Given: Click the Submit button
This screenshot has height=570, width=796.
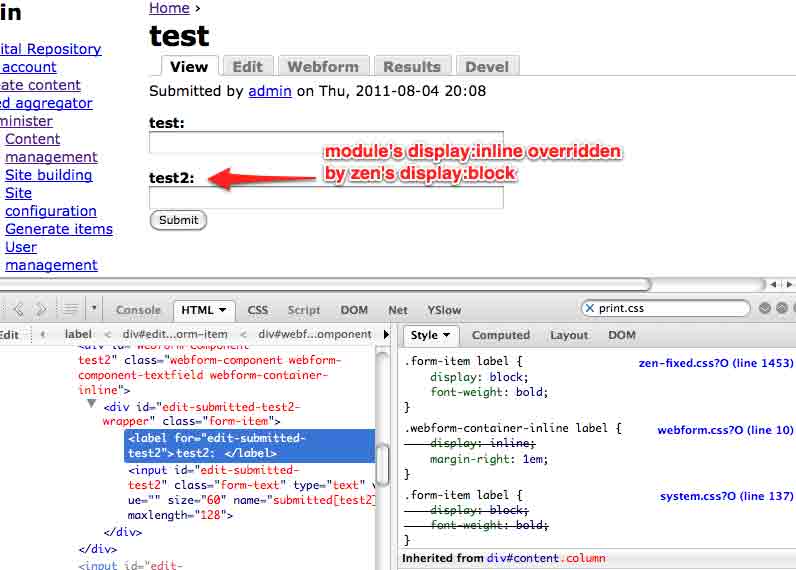Looking at the screenshot, I should tap(178, 220).
